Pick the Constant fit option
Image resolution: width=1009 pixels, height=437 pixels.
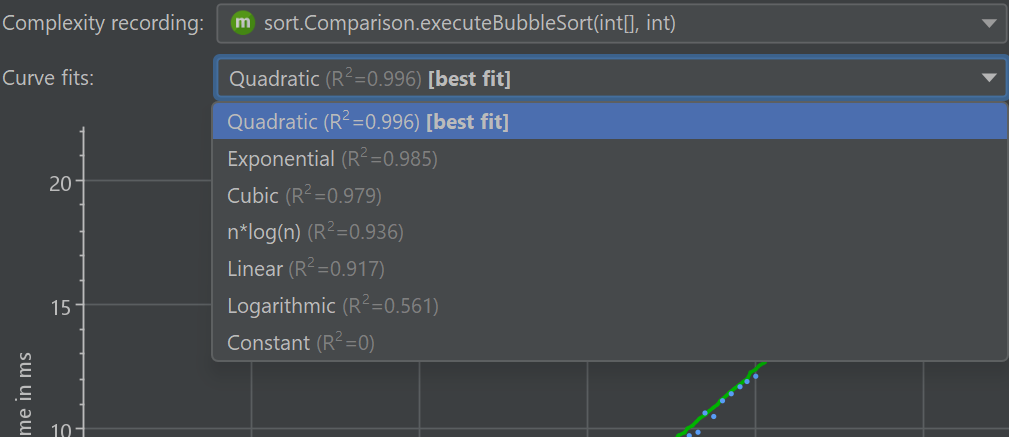pyautogui.click(x=300, y=343)
